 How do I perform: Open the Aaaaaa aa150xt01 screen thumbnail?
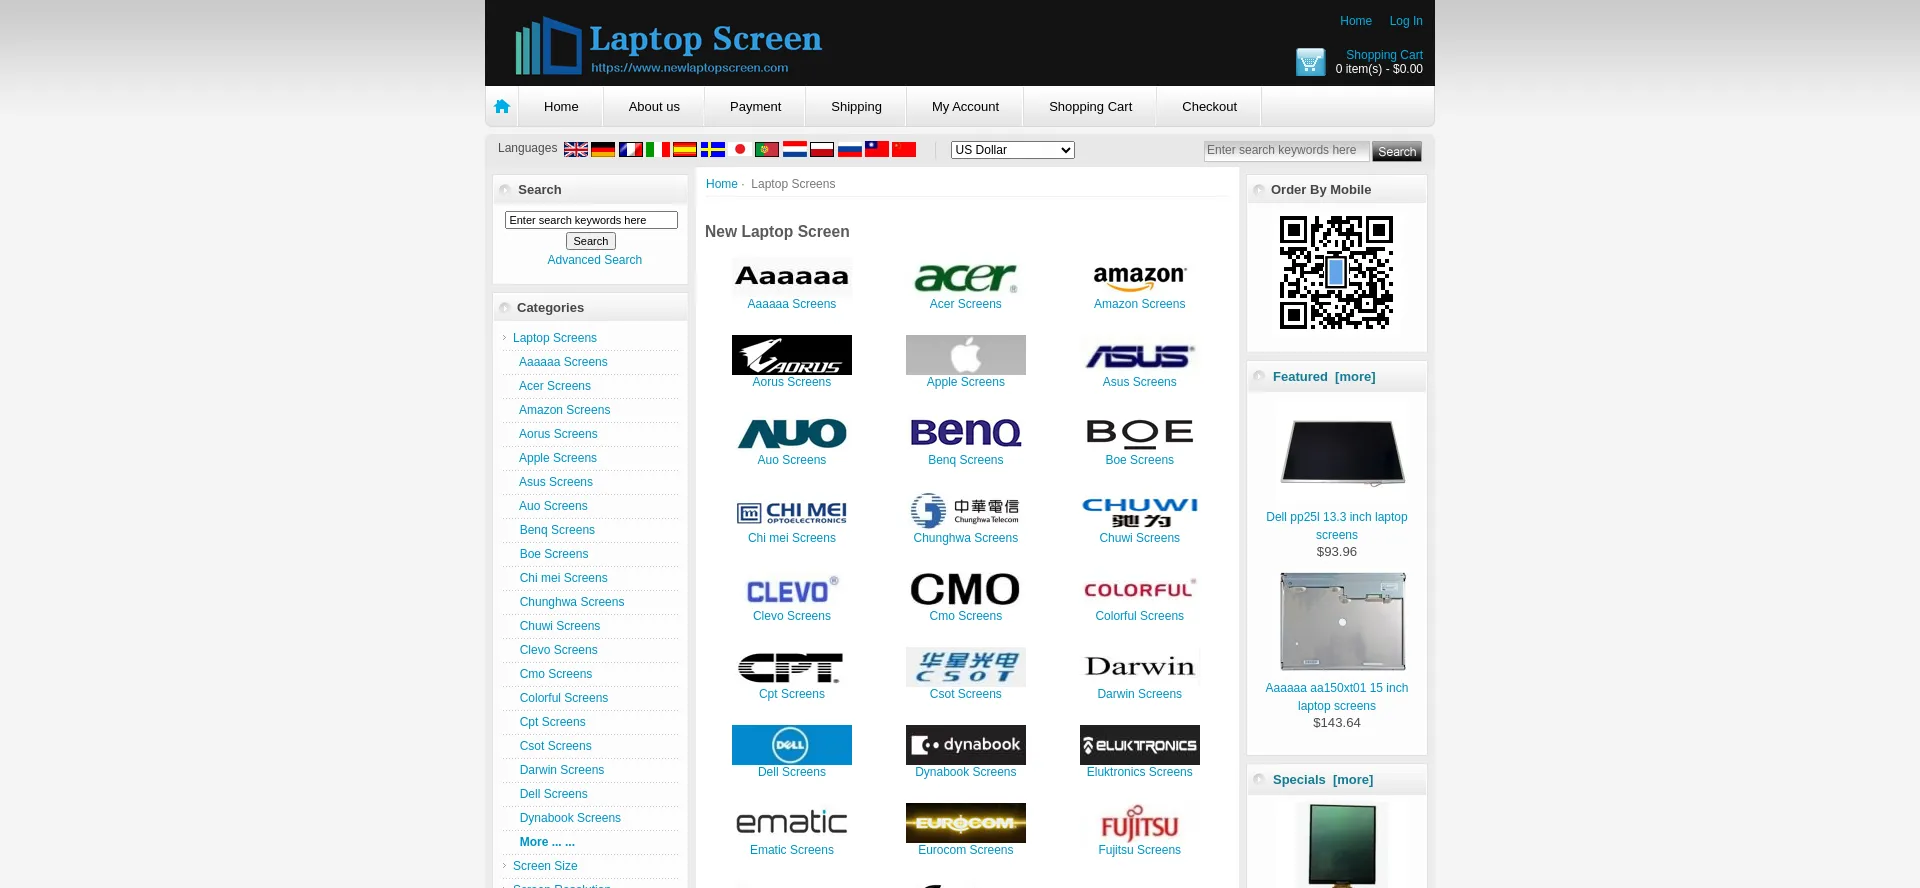1343,622
